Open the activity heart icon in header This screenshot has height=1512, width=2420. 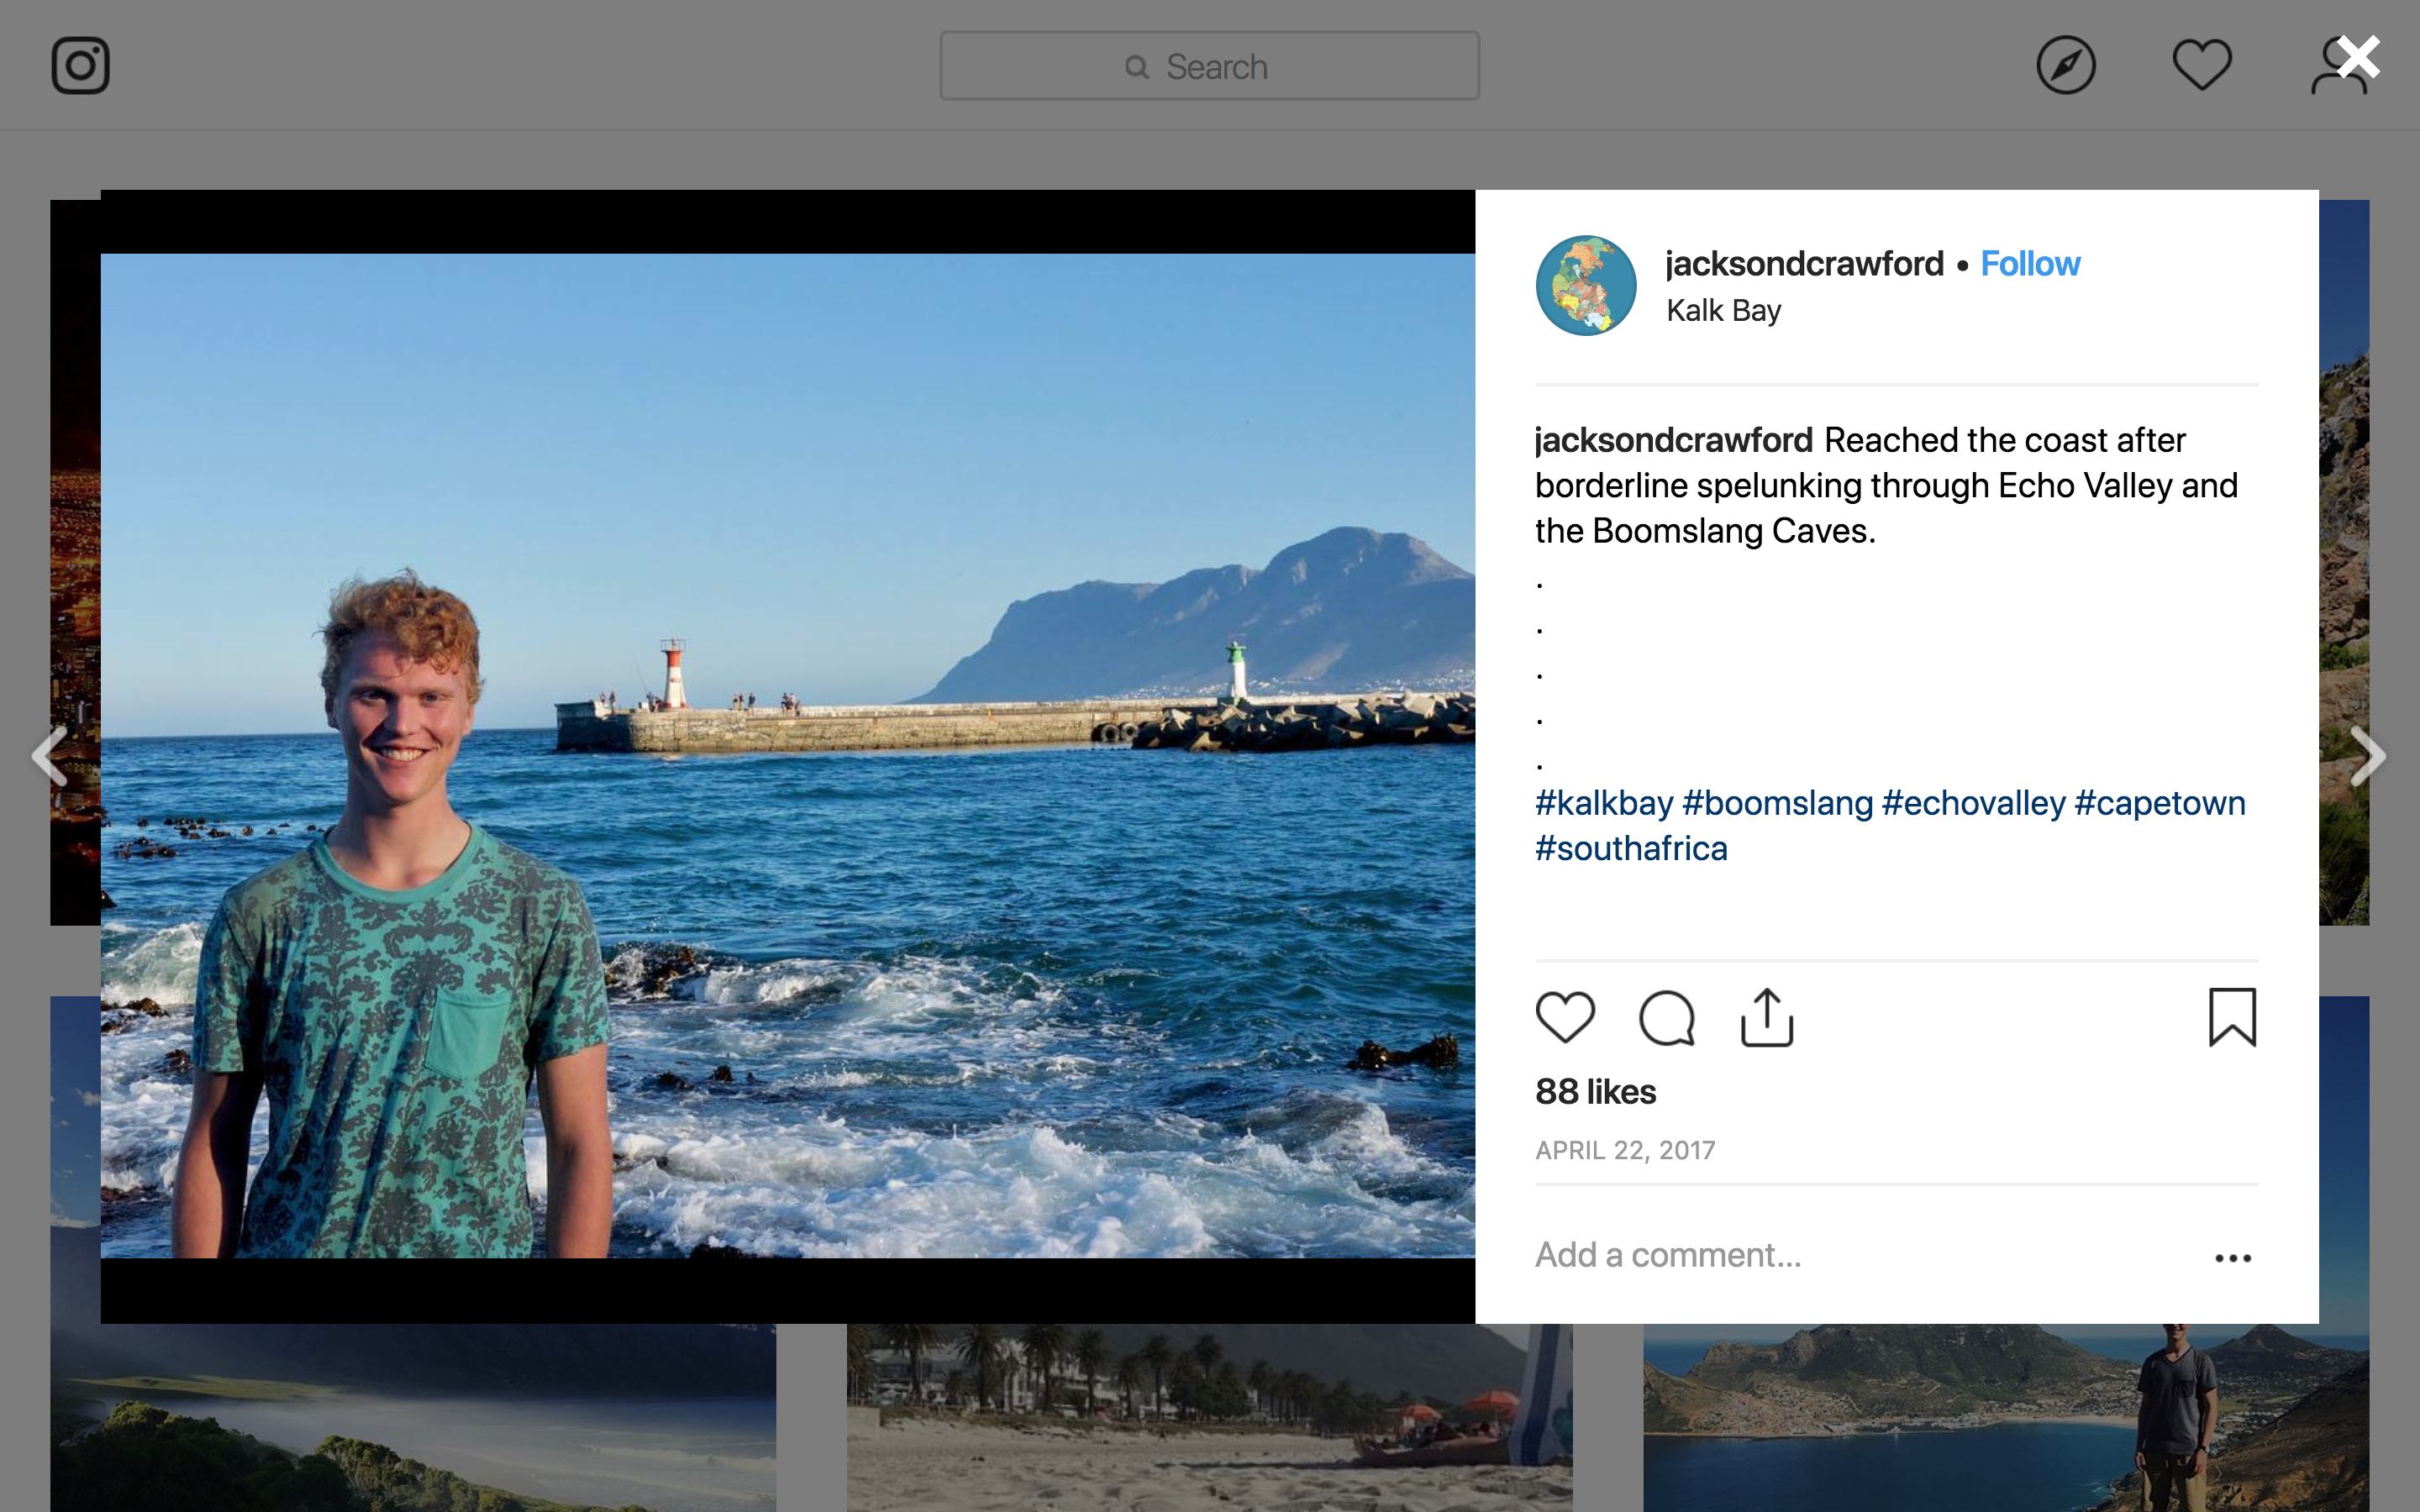tap(2201, 66)
